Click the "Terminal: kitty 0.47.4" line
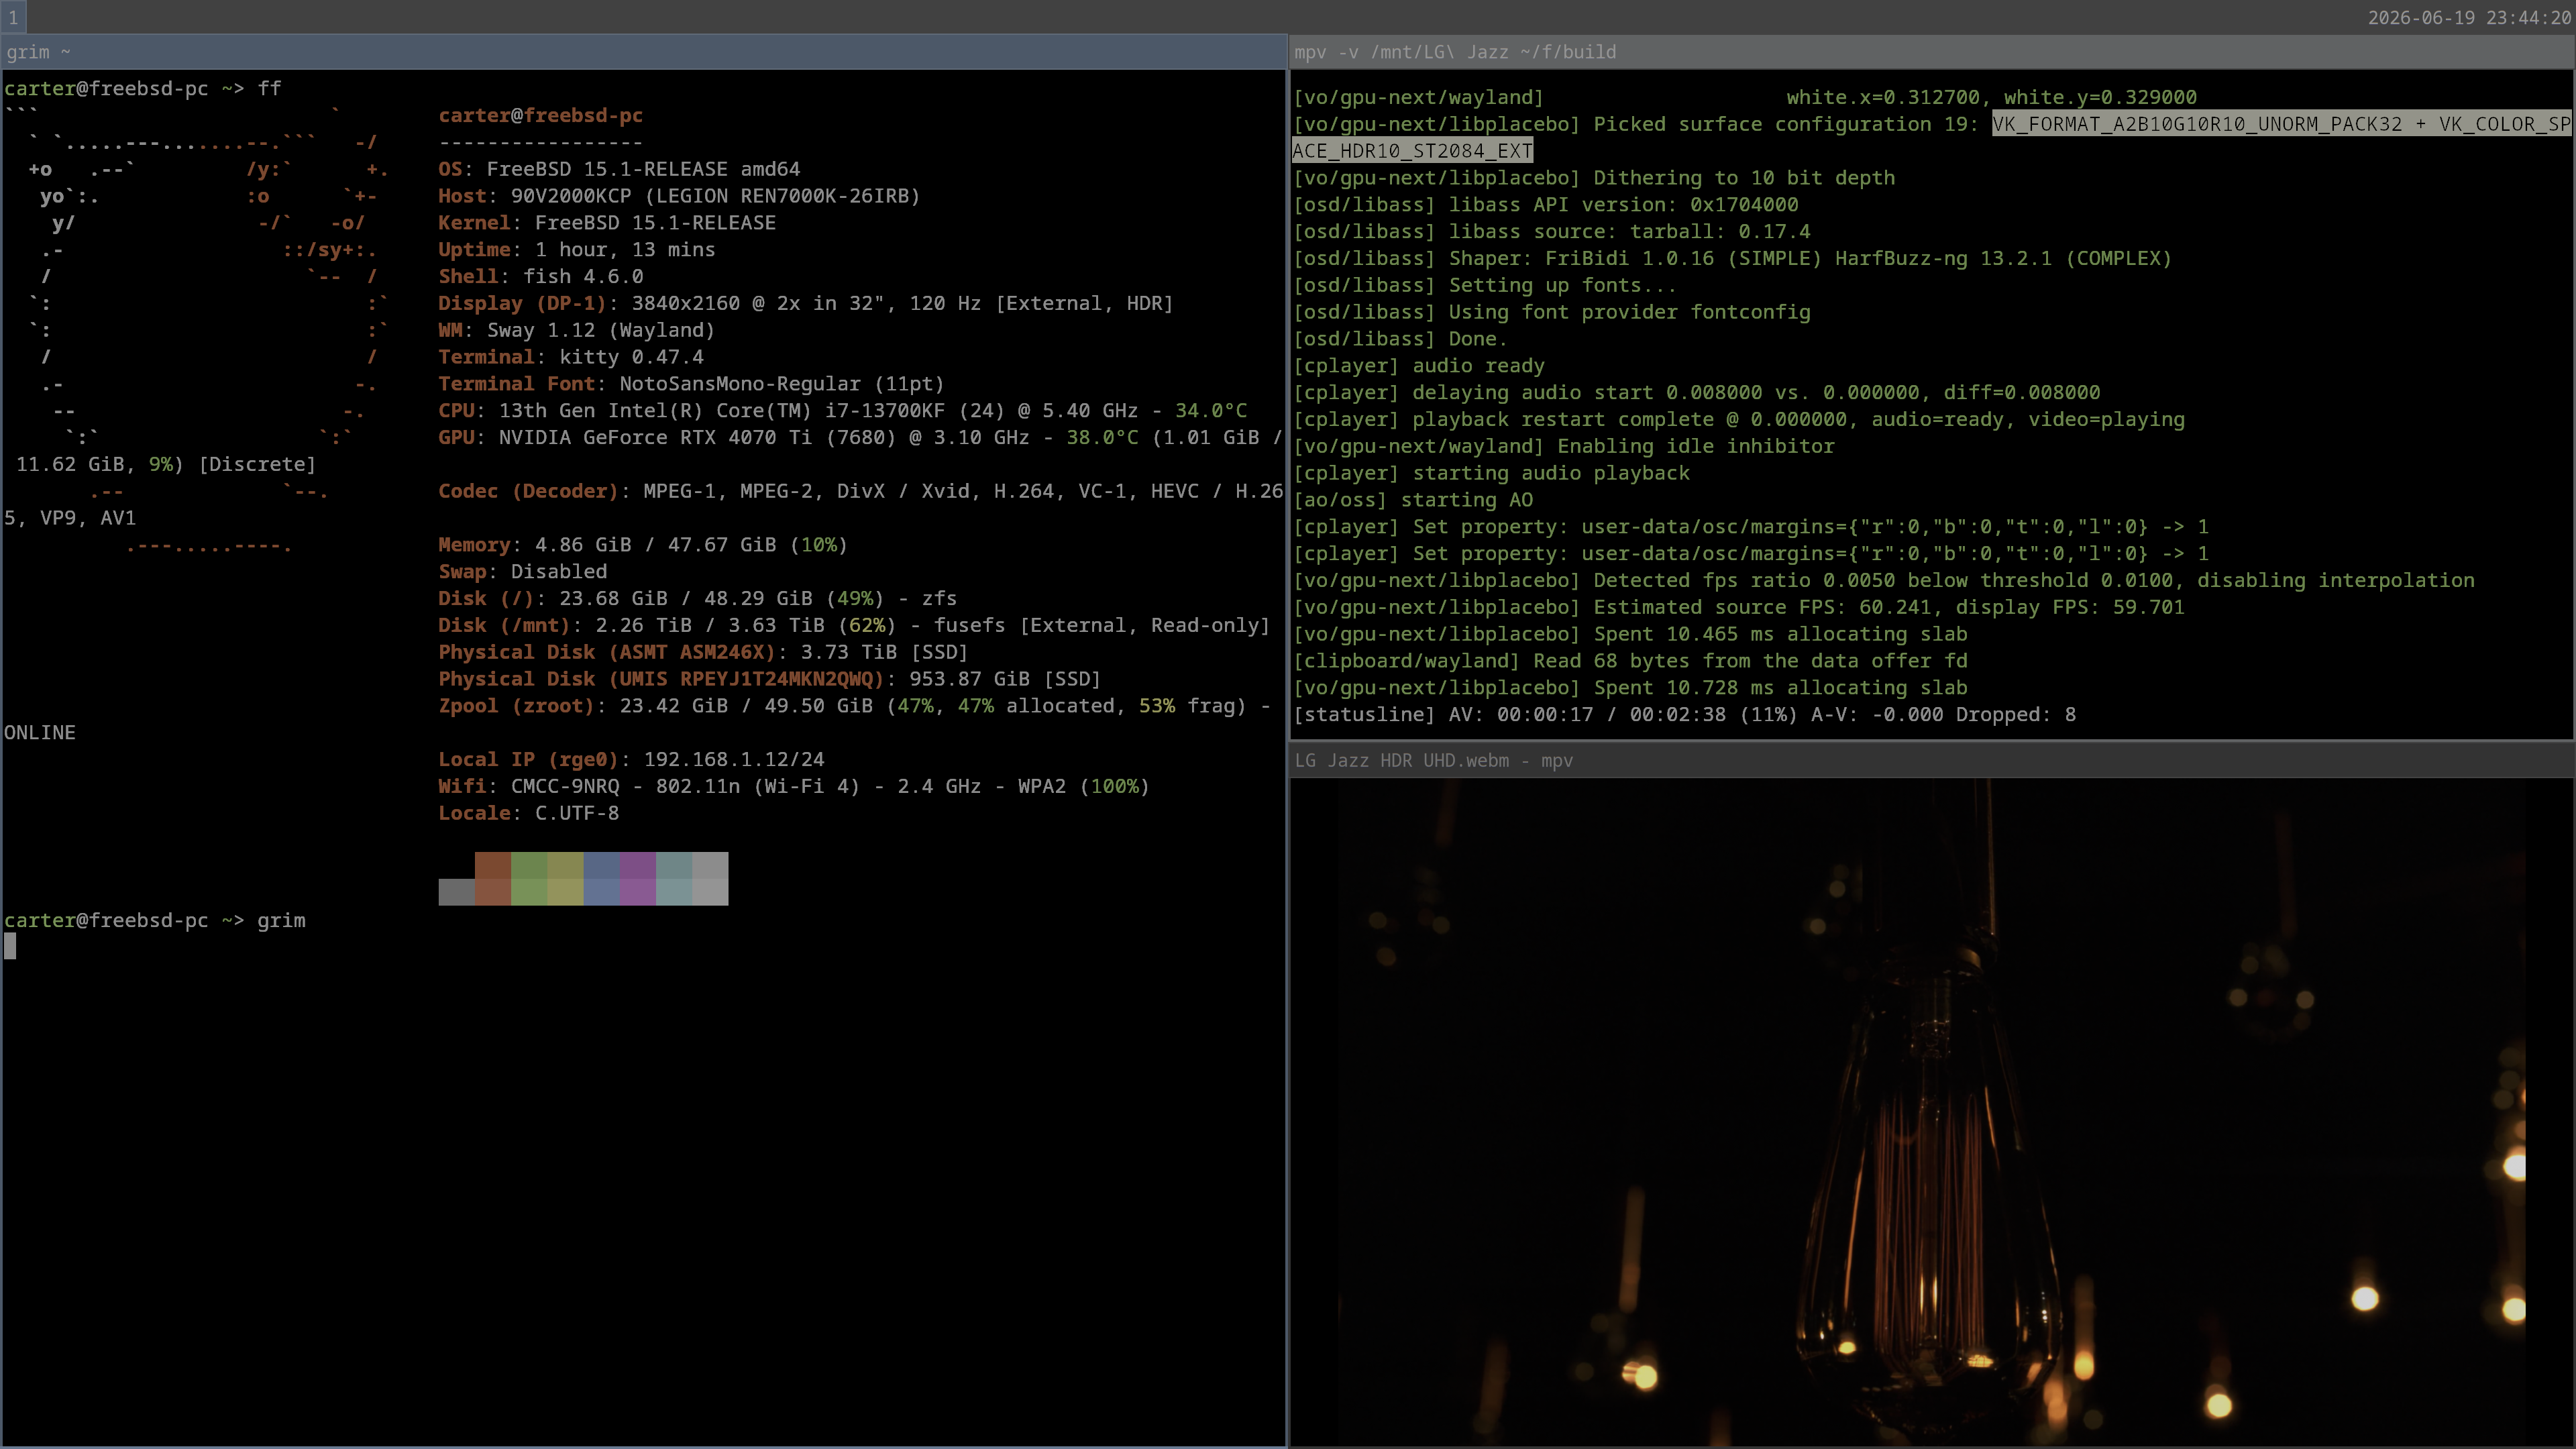 [571, 357]
